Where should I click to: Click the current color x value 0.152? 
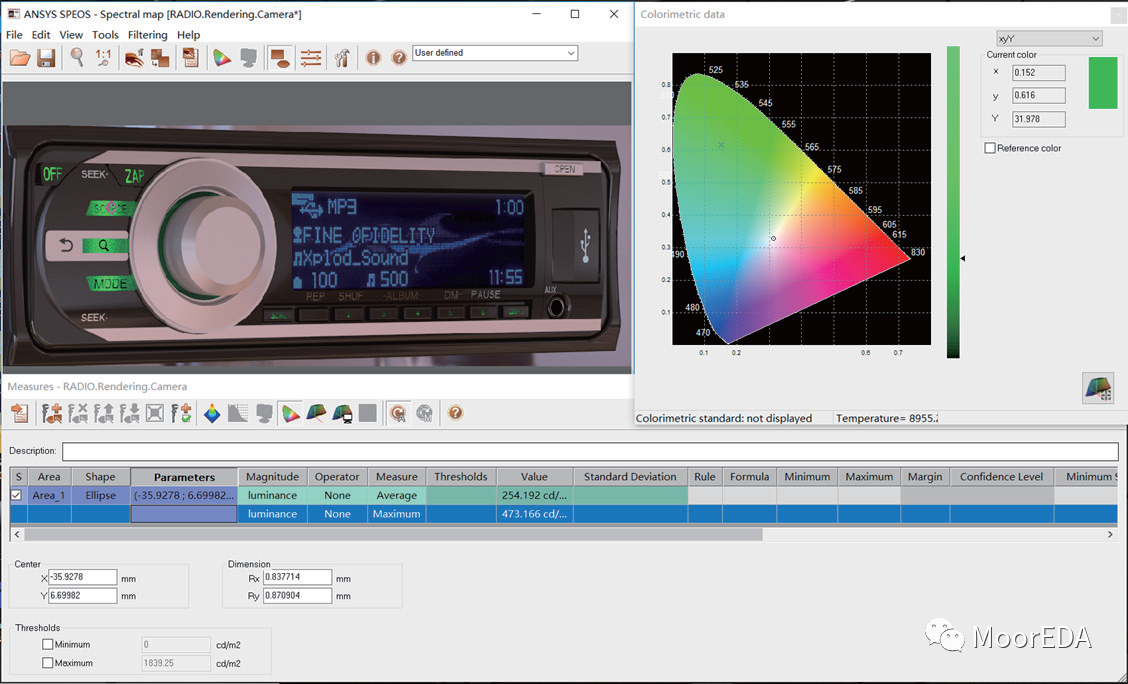tap(1038, 73)
